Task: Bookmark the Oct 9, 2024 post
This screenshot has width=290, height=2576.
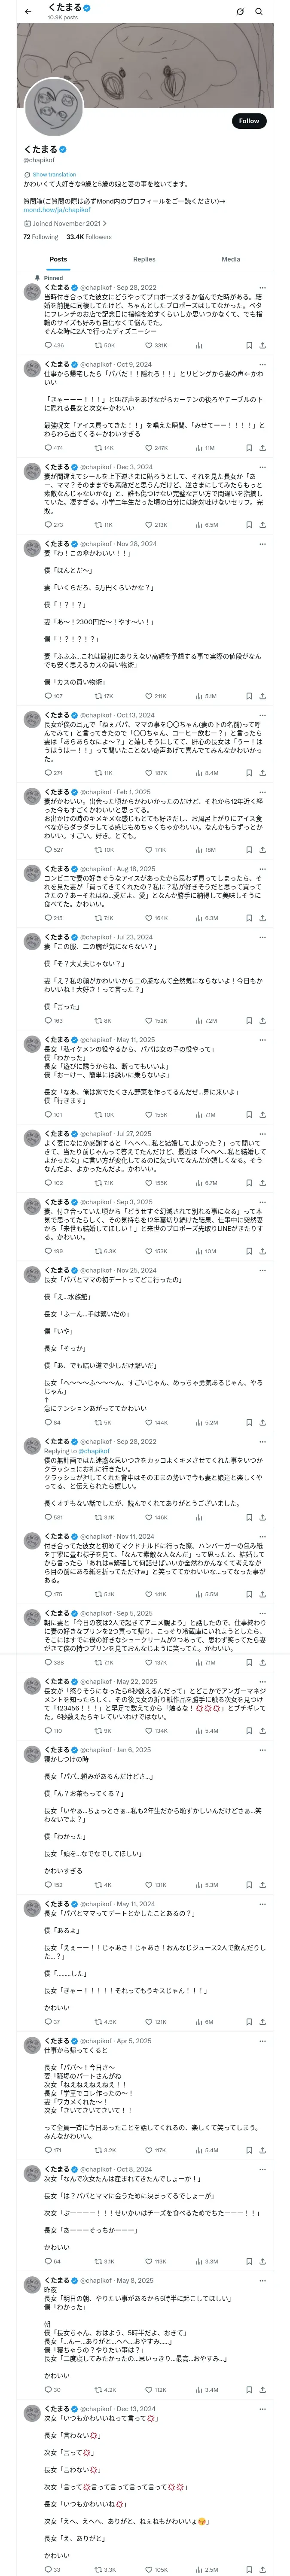Action: click(249, 448)
